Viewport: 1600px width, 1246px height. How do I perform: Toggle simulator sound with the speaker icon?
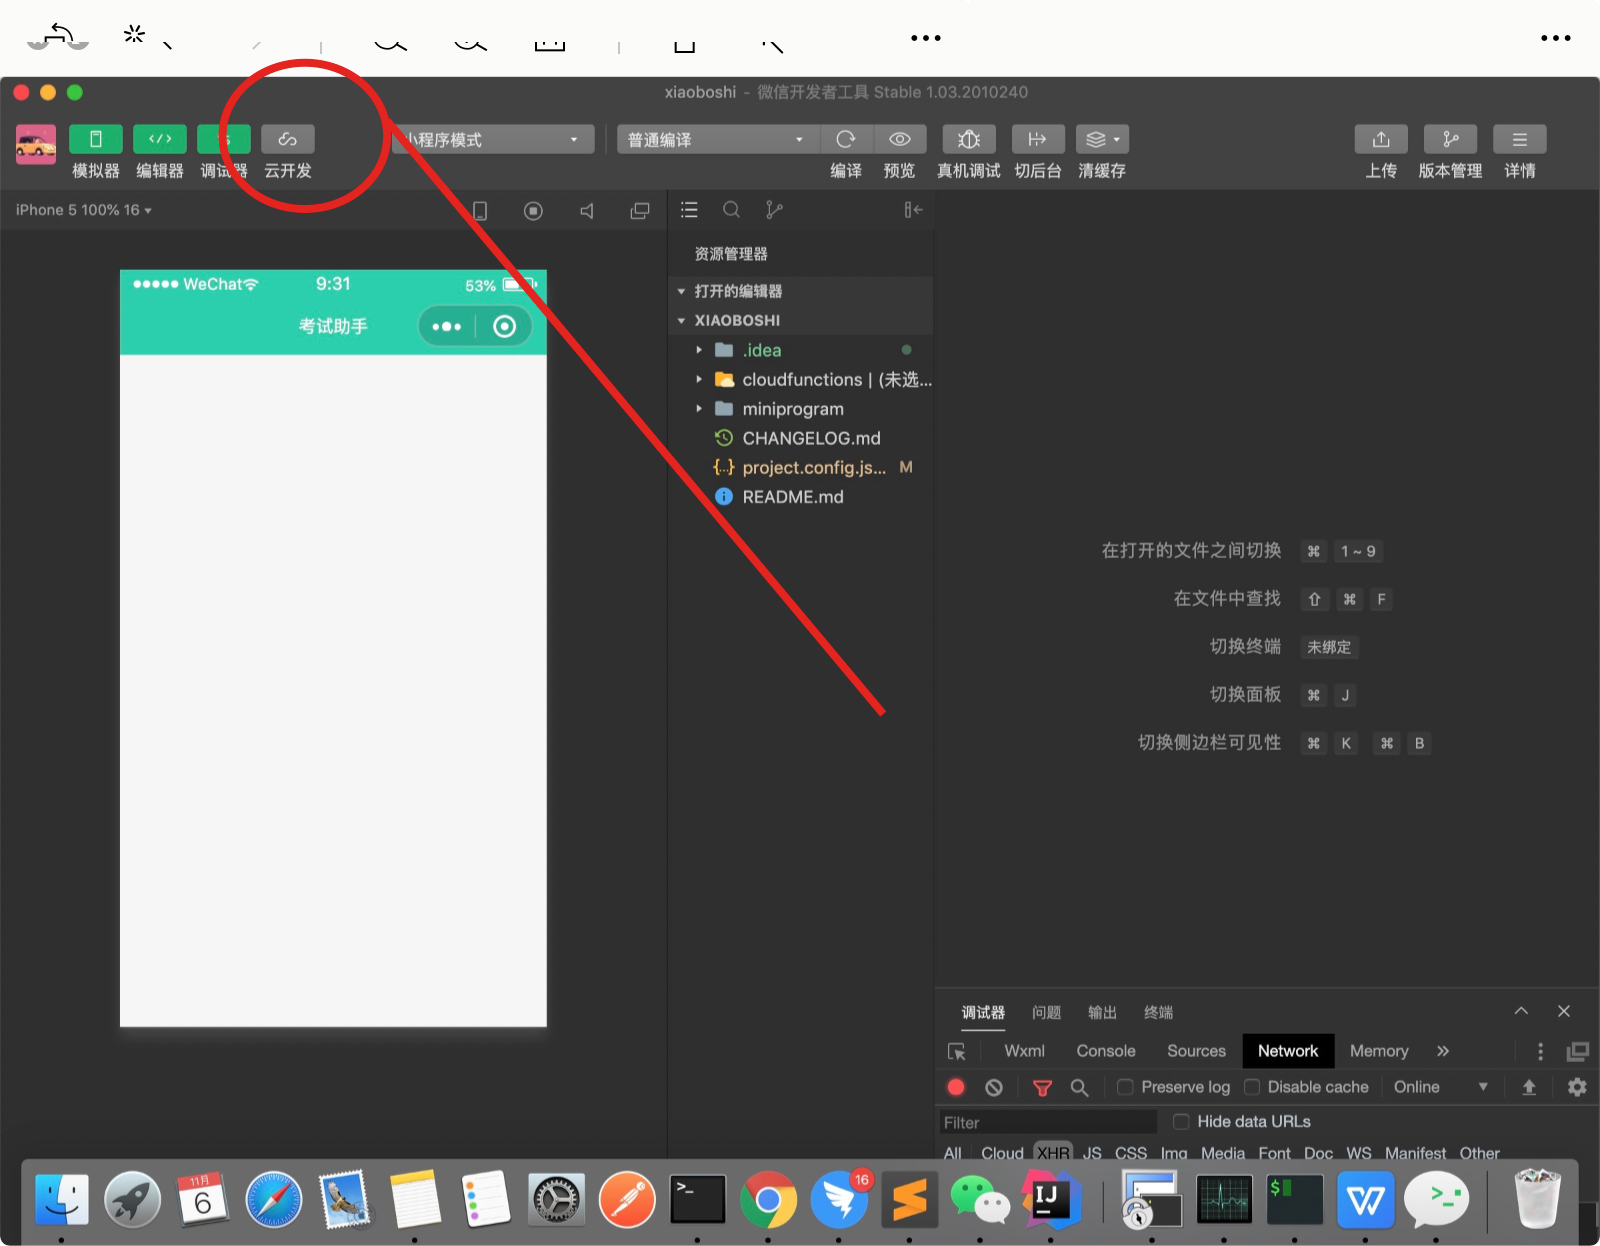587,210
